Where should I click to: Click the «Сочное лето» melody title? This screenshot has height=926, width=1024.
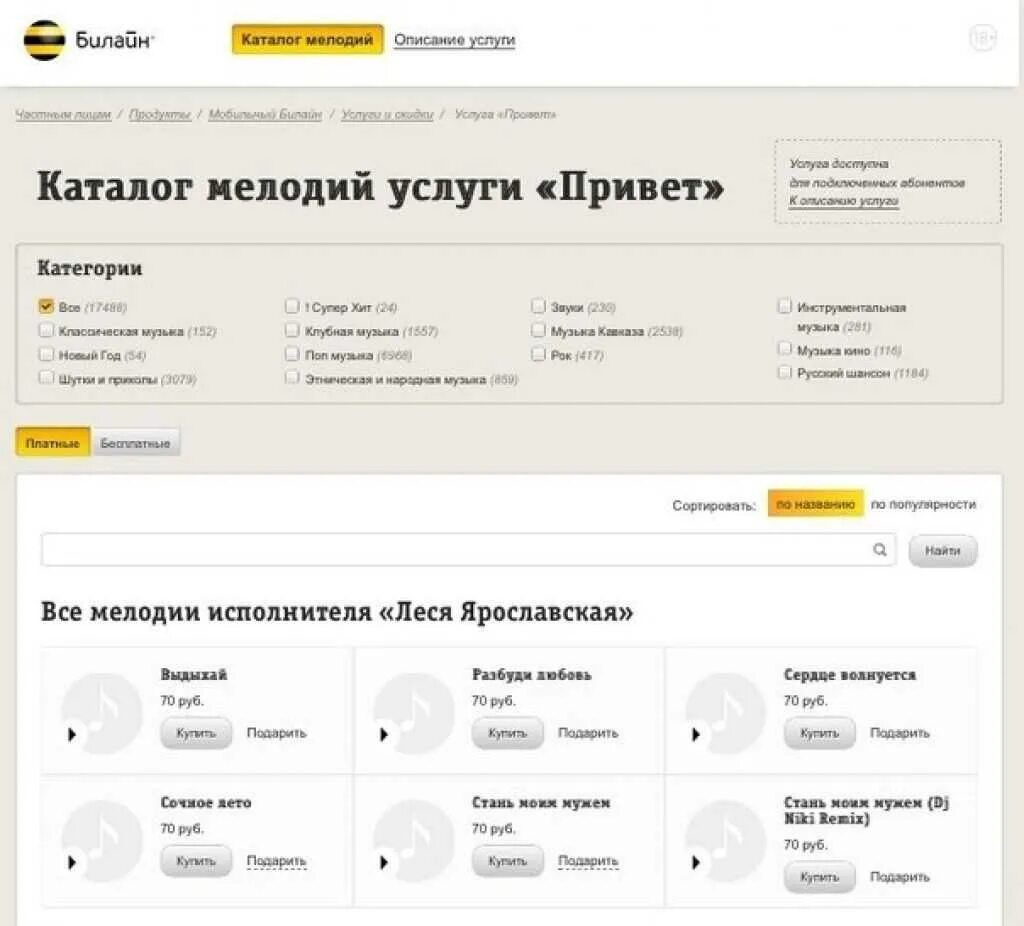206,803
